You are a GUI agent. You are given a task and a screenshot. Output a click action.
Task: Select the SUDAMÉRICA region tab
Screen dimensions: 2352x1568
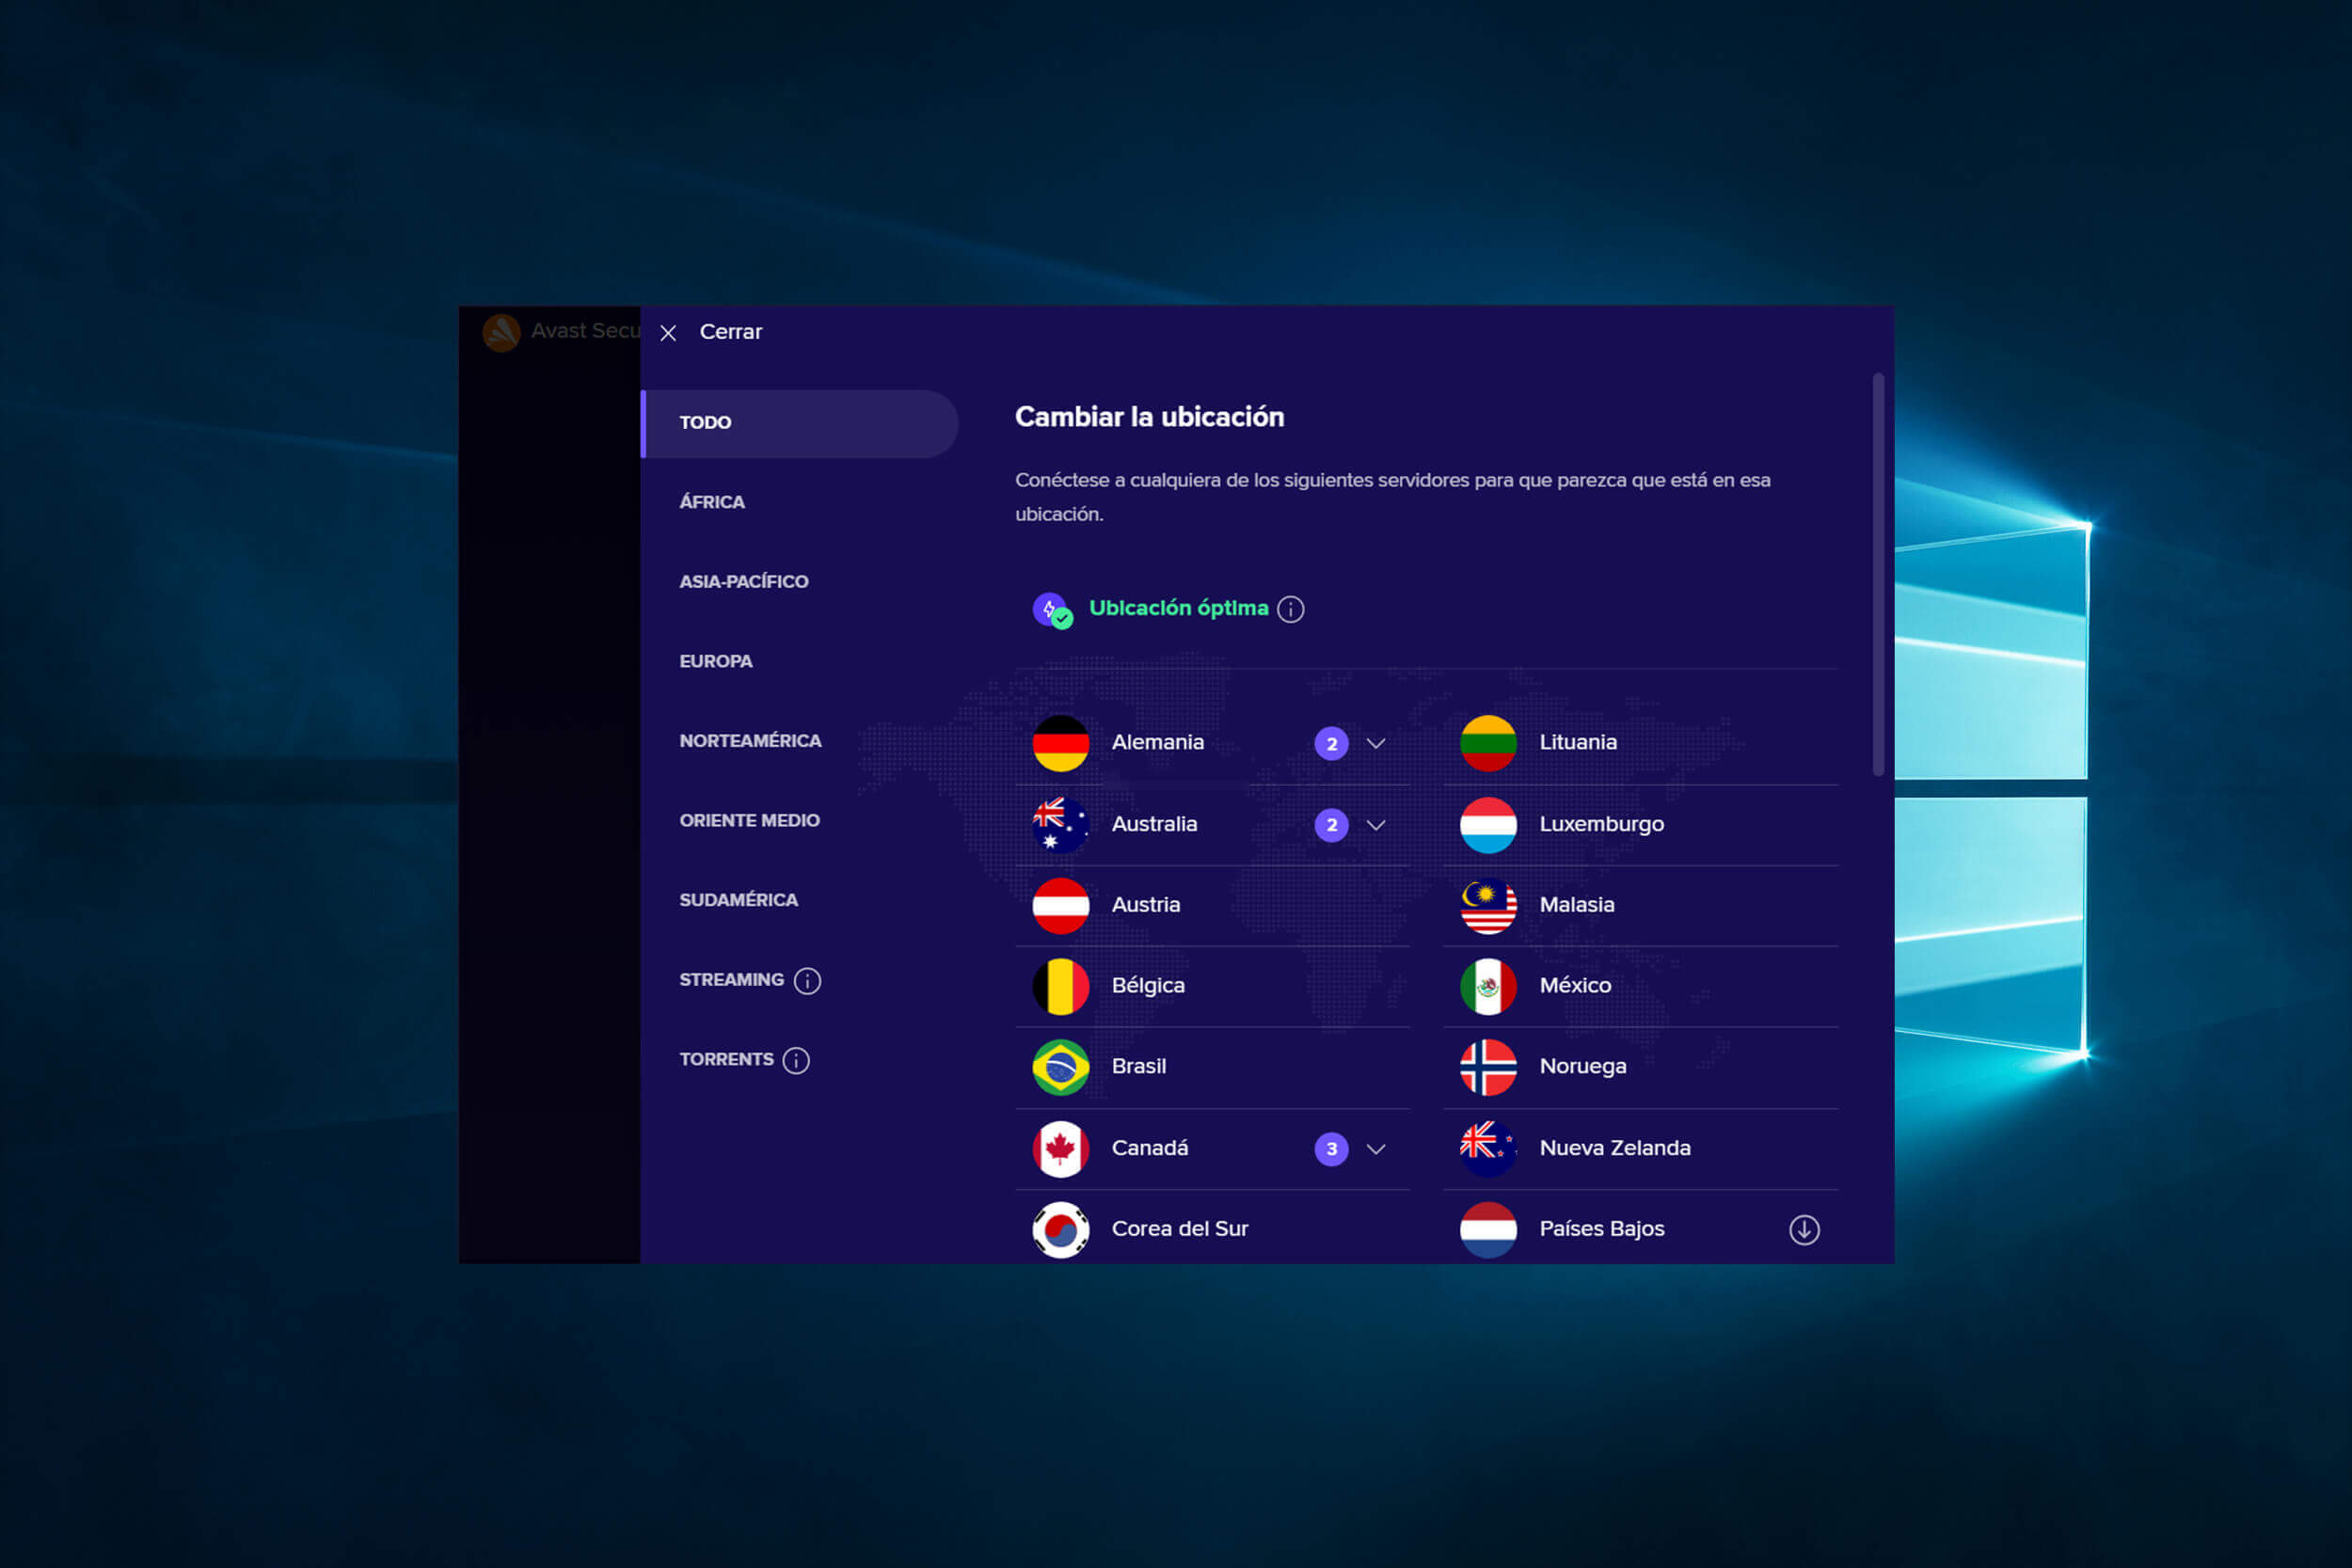(x=737, y=897)
